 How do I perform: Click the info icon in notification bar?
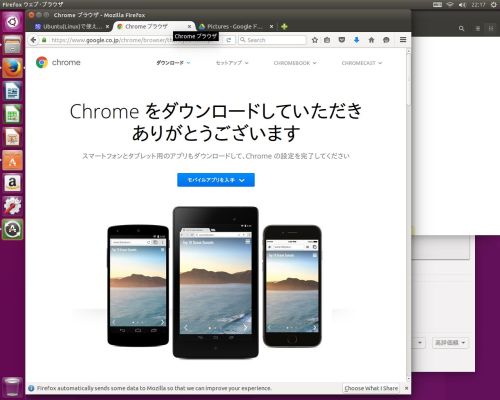31,388
